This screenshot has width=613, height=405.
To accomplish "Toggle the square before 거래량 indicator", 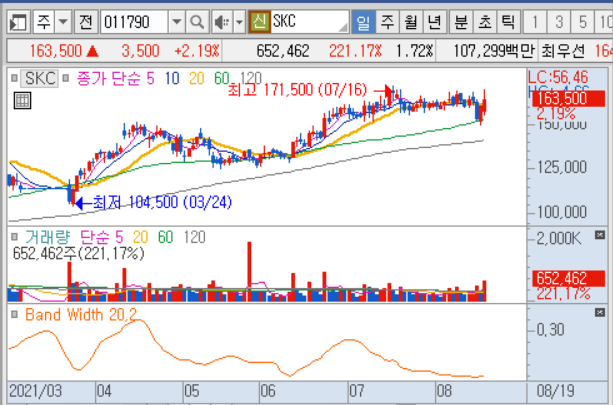I will 14,237.
